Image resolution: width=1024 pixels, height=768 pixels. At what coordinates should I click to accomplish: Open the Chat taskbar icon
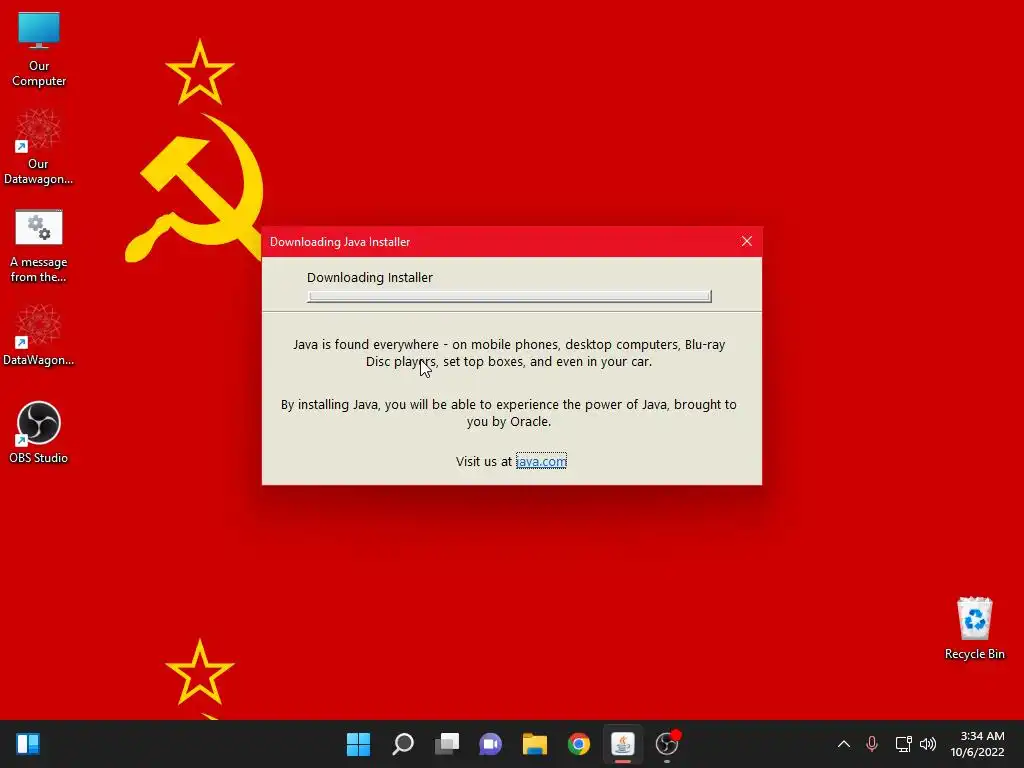point(490,744)
